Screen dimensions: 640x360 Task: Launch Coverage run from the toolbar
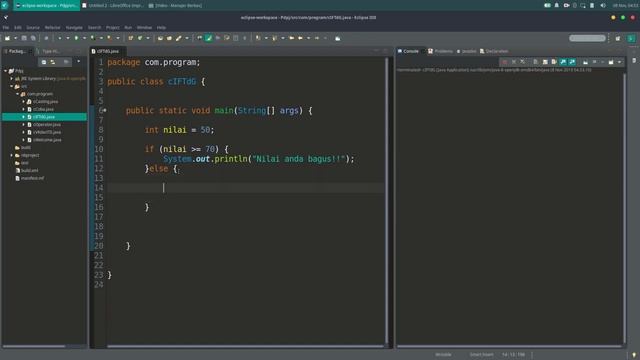click(x=93, y=38)
